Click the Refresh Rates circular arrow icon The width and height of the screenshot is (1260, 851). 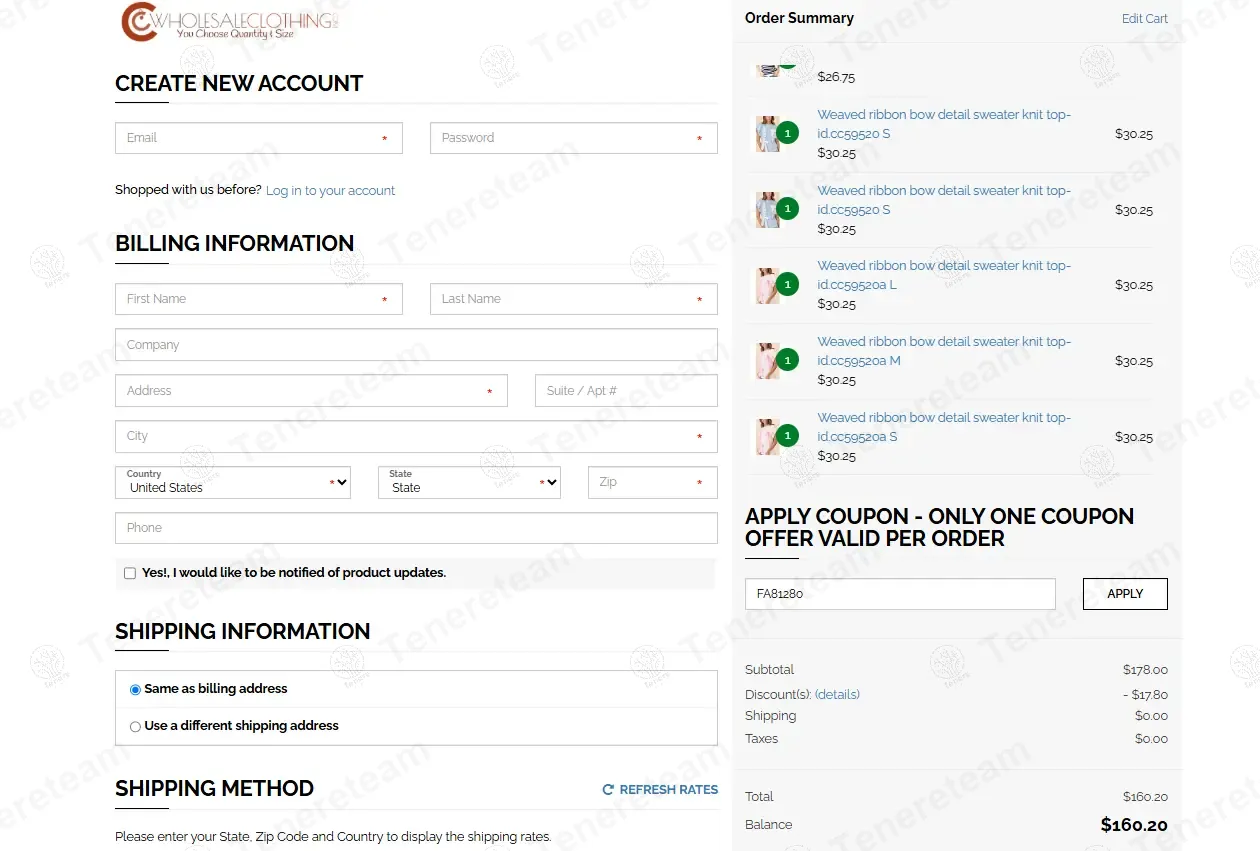point(608,790)
